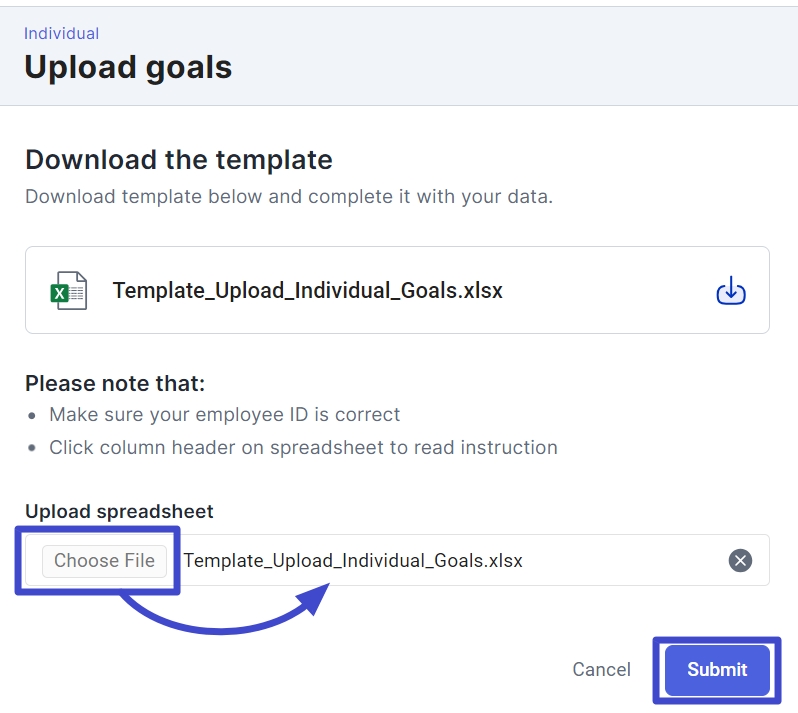The height and width of the screenshot is (713, 798).
Task: Click the uploaded file name in the upload field
Action: (x=353, y=560)
